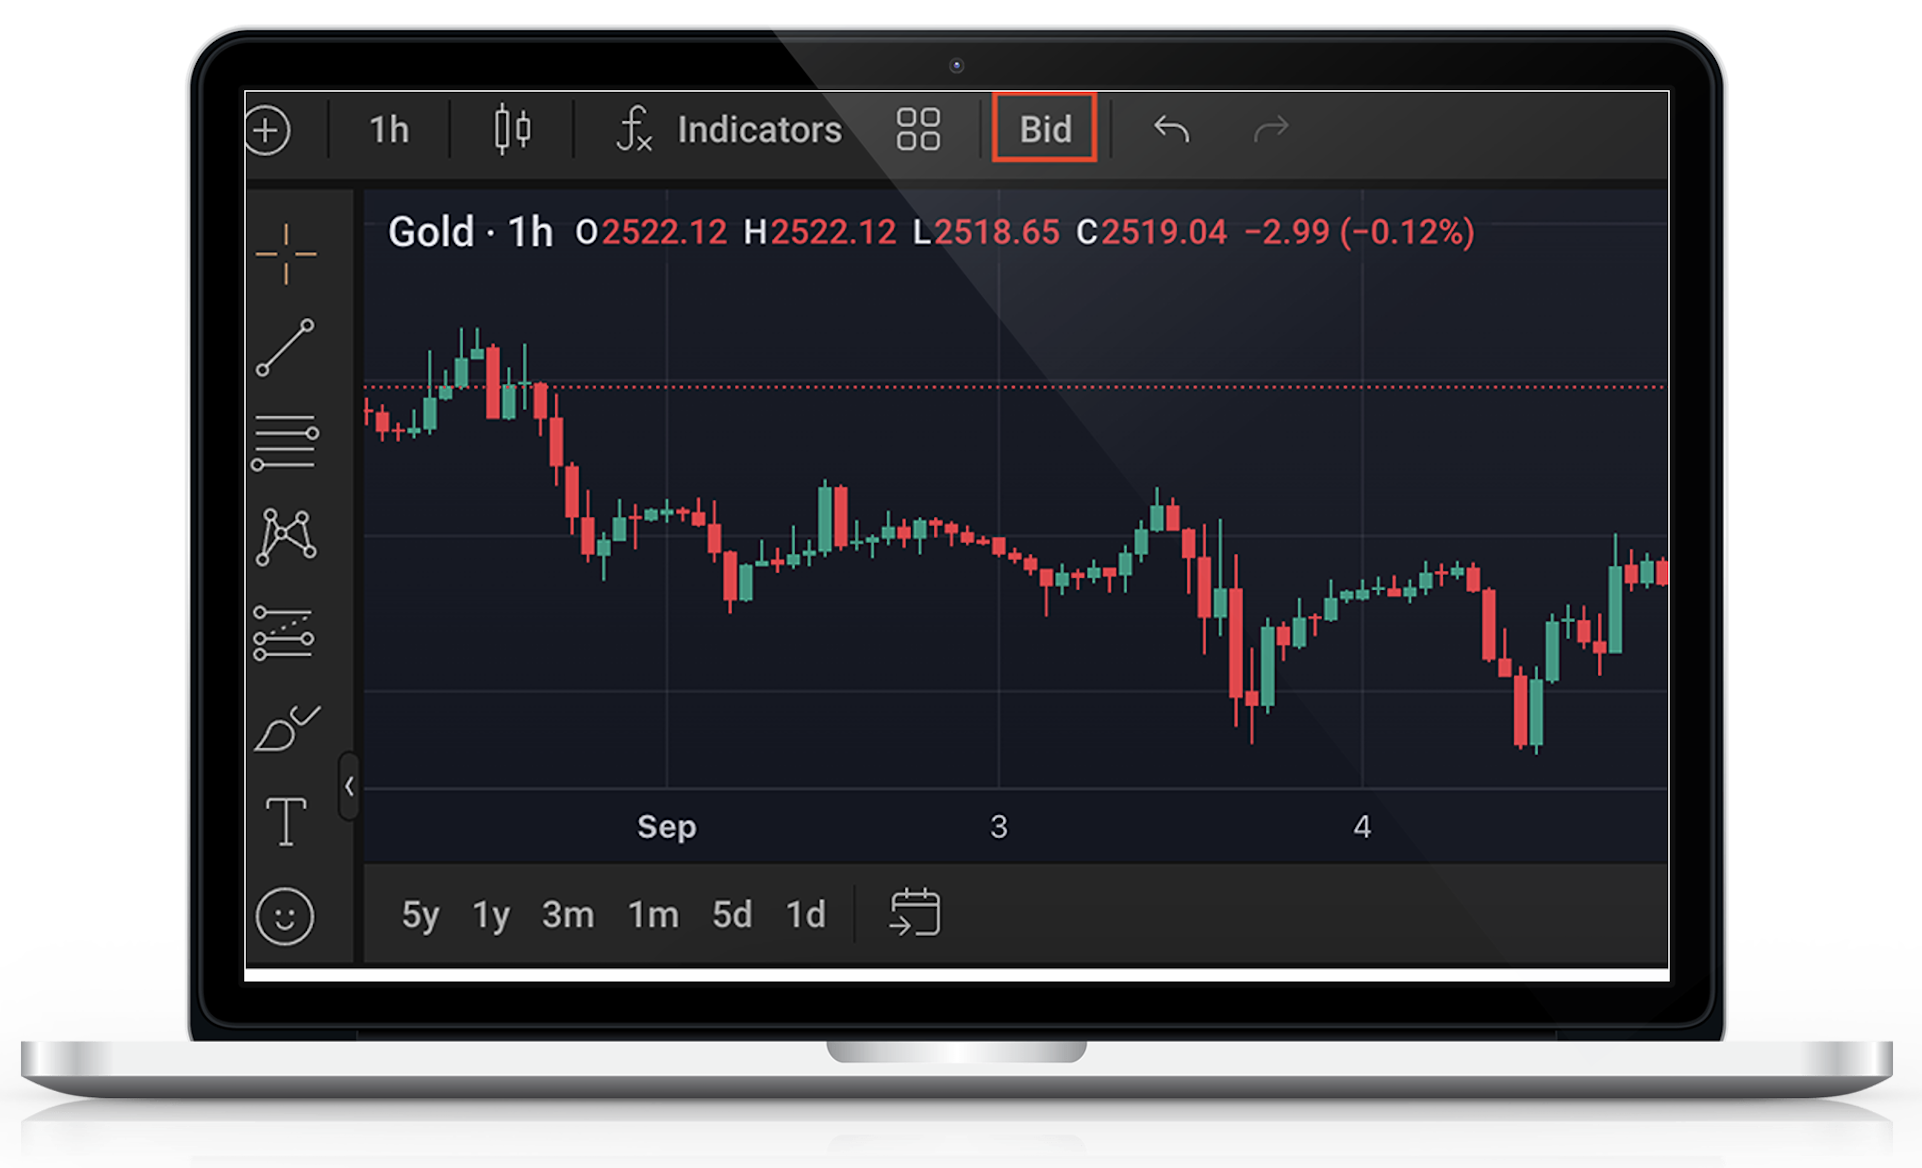Open the chart layout grid selector
The width and height of the screenshot is (1922, 1168).
917,130
